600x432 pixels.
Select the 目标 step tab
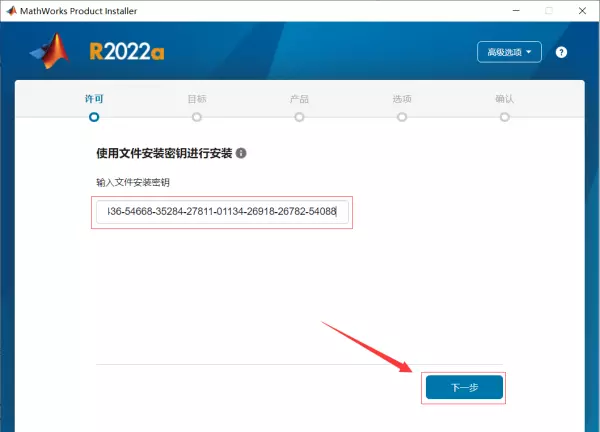(197, 99)
